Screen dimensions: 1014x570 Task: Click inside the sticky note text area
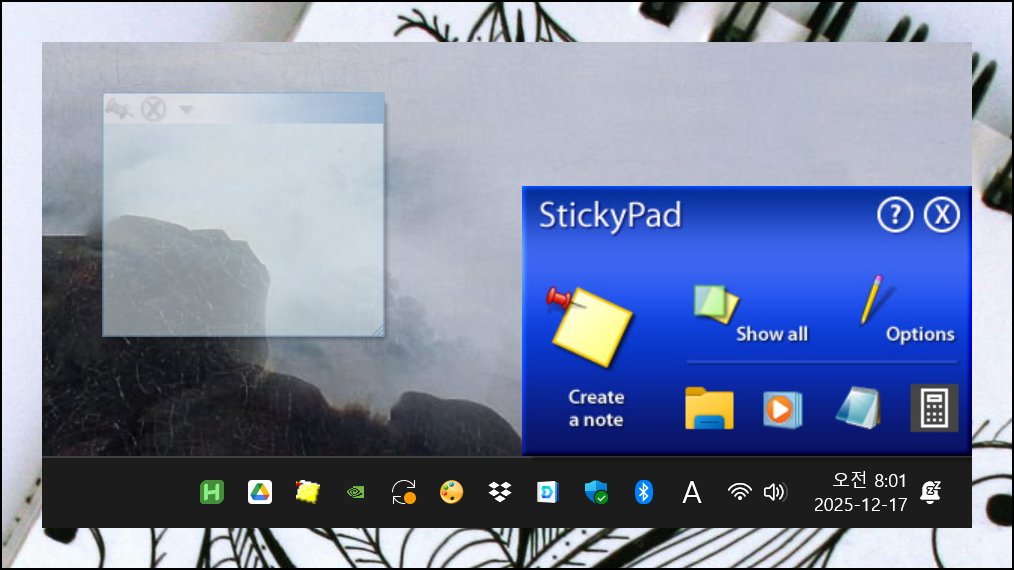[x=244, y=229]
